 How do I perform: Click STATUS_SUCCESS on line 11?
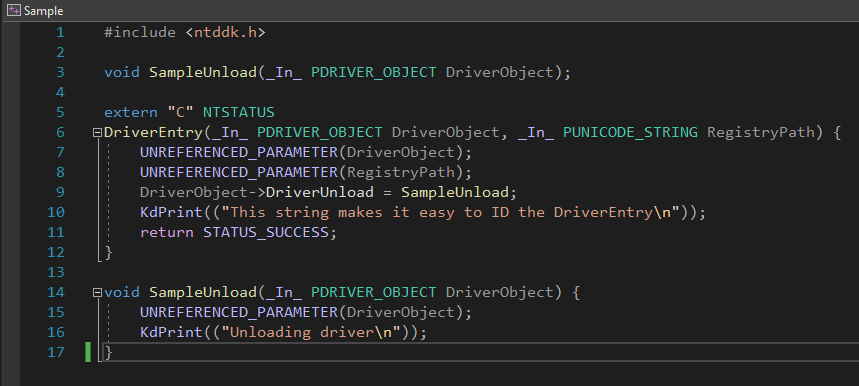pyautogui.click(x=266, y=232)
